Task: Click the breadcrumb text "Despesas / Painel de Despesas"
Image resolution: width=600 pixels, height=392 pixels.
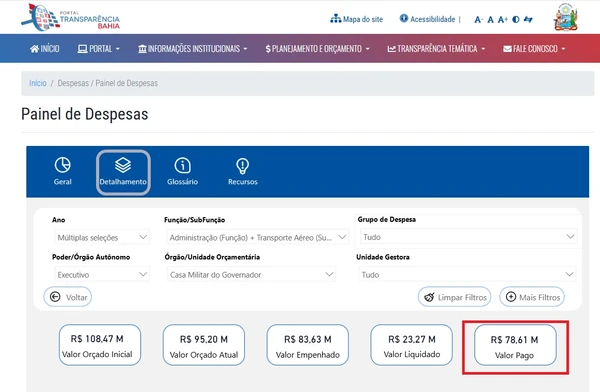Action: click(x=108, y=83)
